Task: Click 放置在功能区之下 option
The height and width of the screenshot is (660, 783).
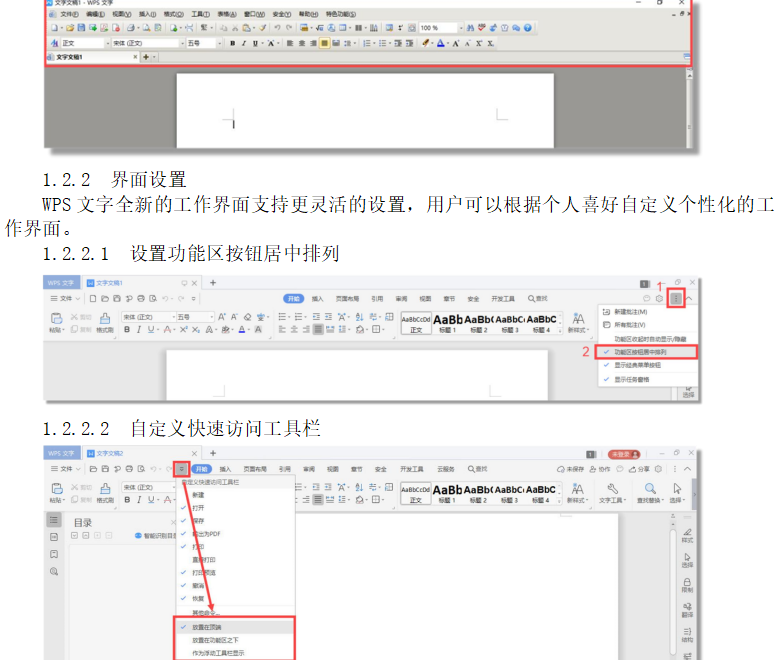Action: 215,639
